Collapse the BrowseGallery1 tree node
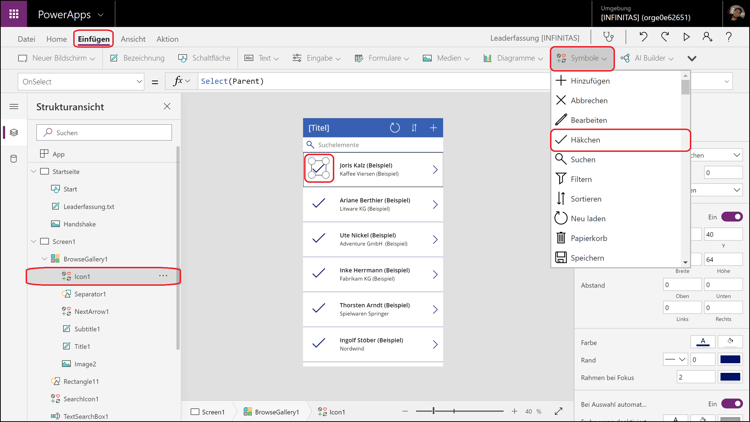 [x=44, y=259]
